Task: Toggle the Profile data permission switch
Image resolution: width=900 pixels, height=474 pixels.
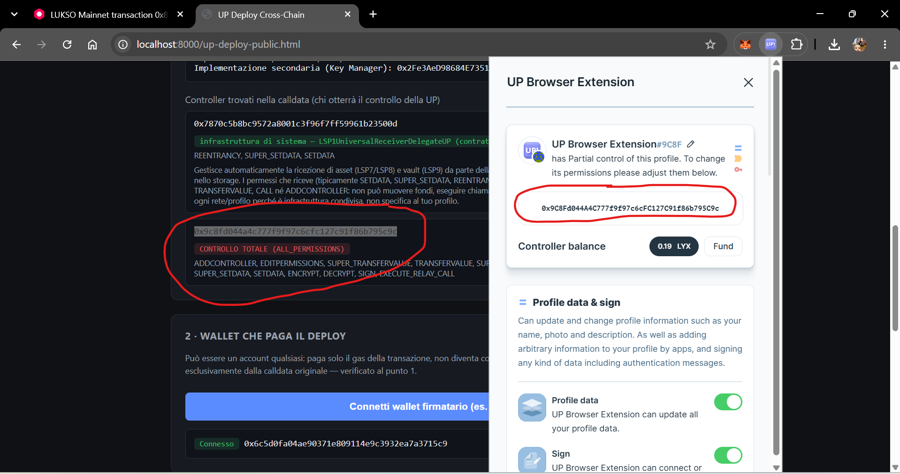Action: [x=728, y=402]
